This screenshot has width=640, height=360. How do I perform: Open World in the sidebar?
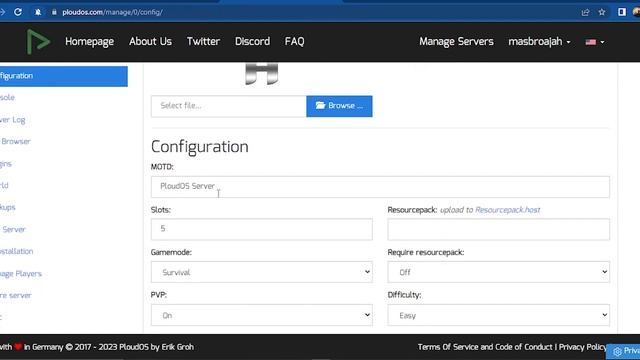click(x=4, y=185)
